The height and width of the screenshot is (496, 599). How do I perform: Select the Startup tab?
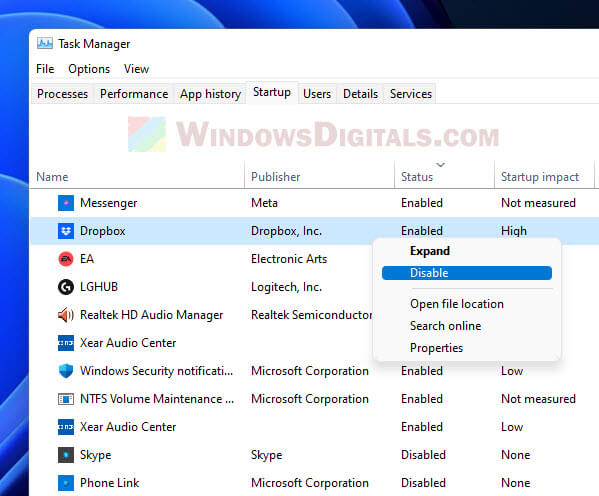pyautogui.click(x=272, y=92)
